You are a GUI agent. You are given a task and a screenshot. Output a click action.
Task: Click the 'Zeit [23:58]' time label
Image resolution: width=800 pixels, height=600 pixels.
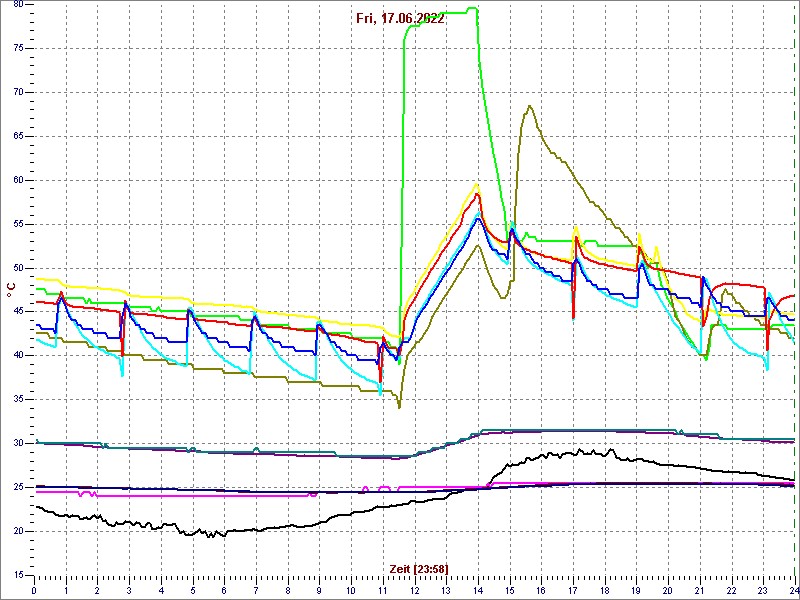pyautogui.click(x=418, y=569)
